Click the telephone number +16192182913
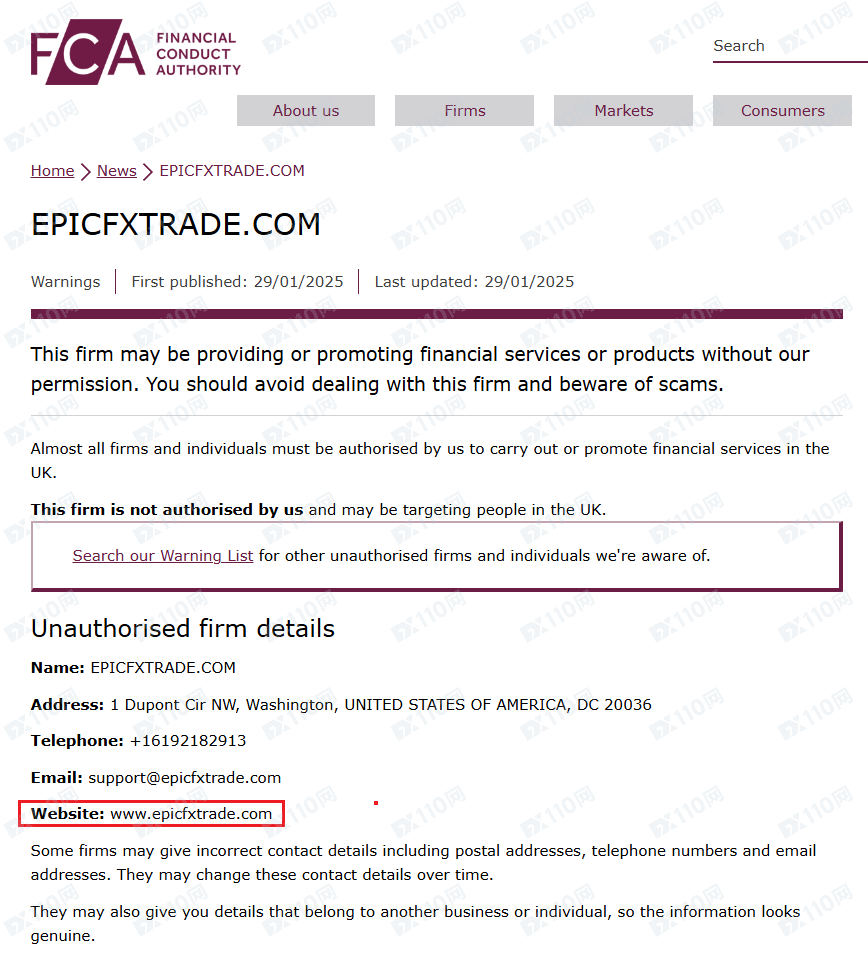This screenshot has height=959, width=868. [188, 741]
